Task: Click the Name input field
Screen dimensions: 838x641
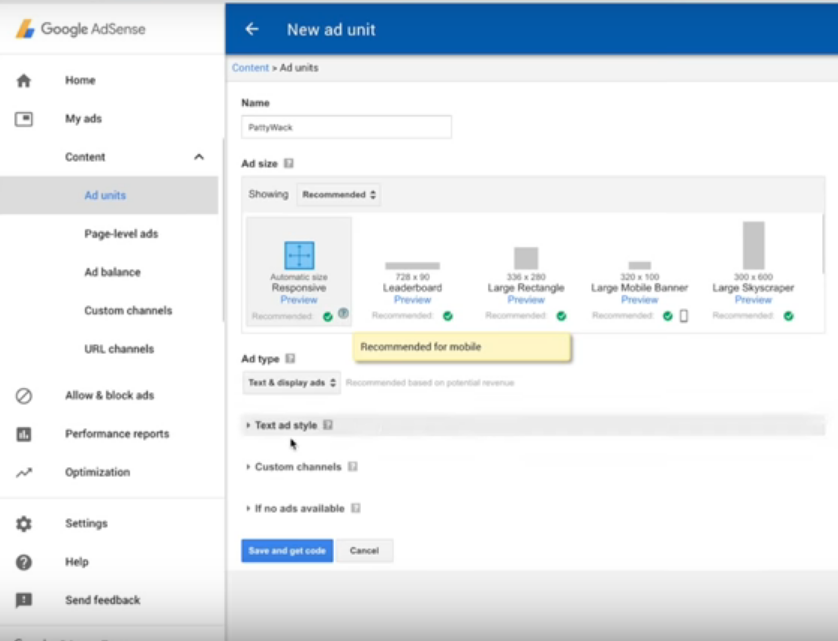Action: pyautogui.click(x=346, y=127)
